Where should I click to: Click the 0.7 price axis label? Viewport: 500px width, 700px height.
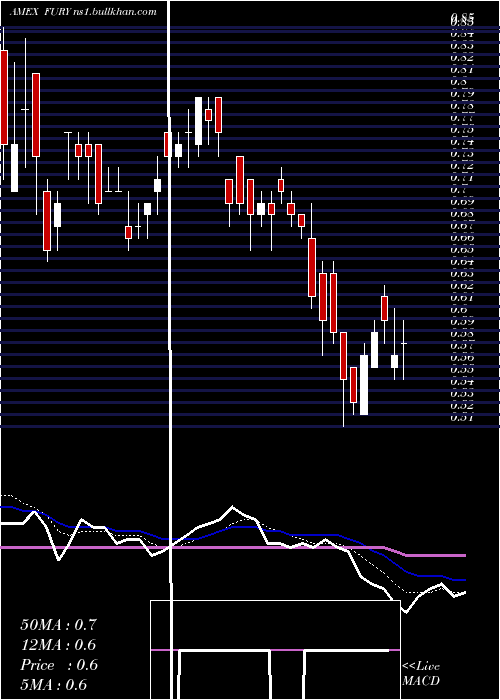[x=460, y=190]
